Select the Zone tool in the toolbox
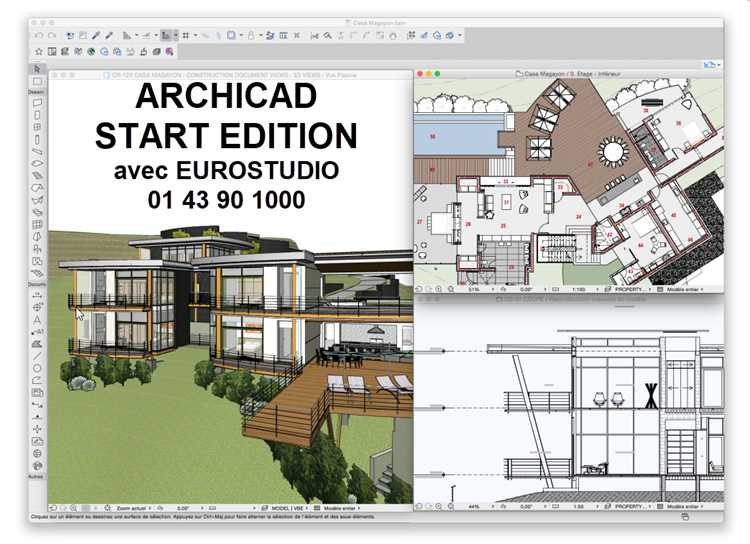 click(37, 261)
